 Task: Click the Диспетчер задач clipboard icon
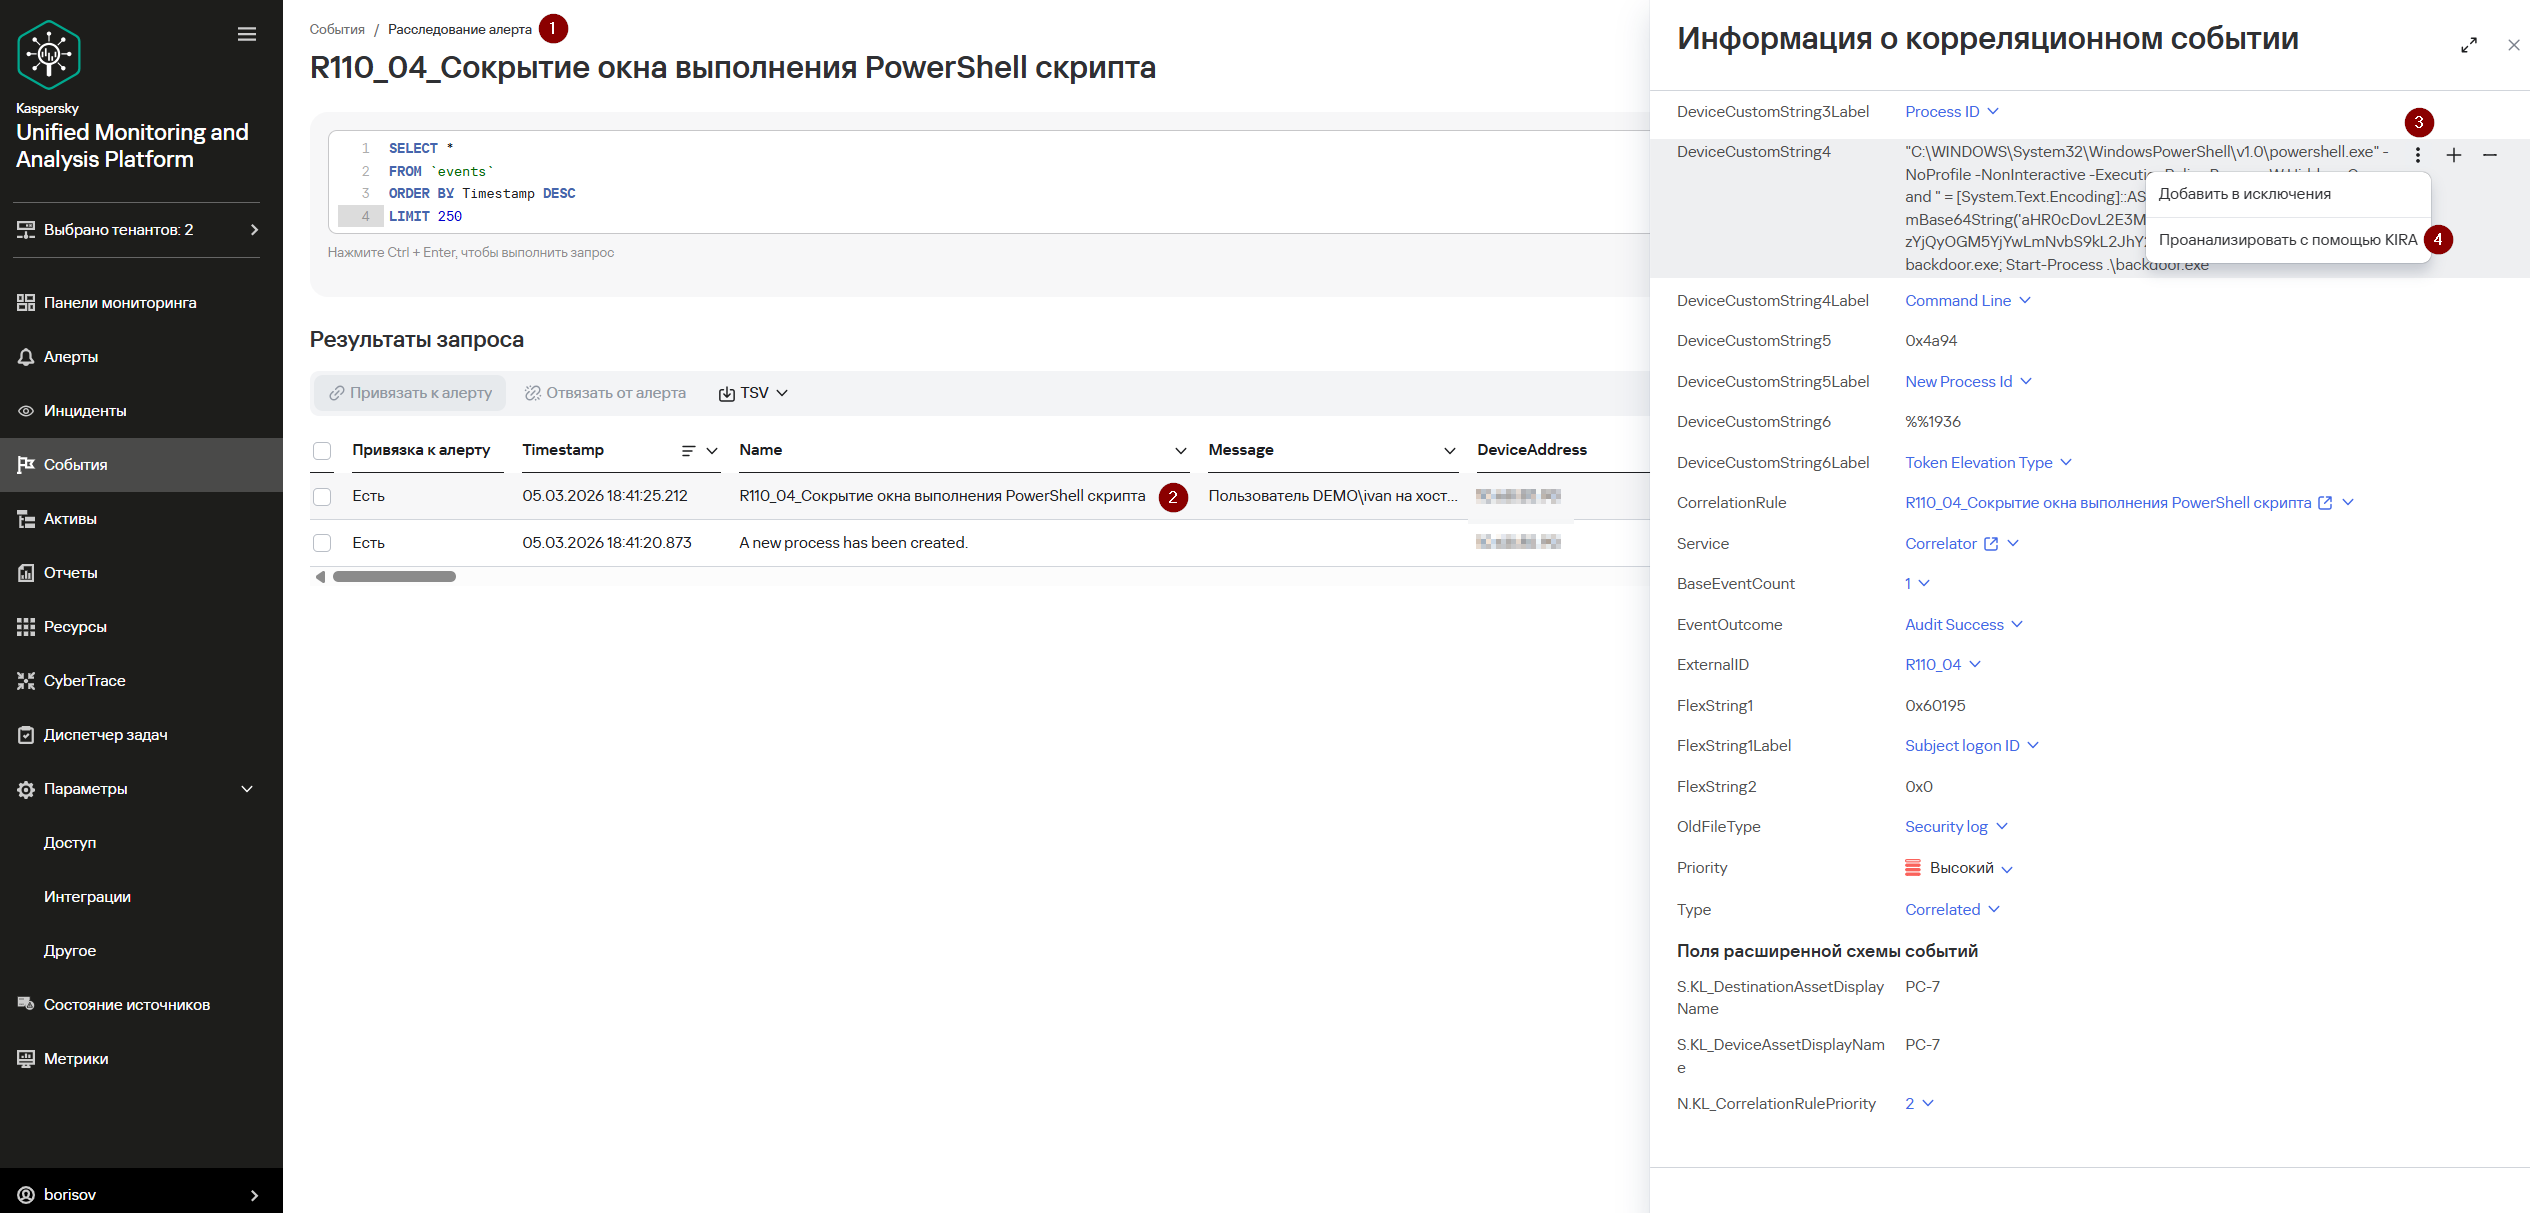click(26, 735)
